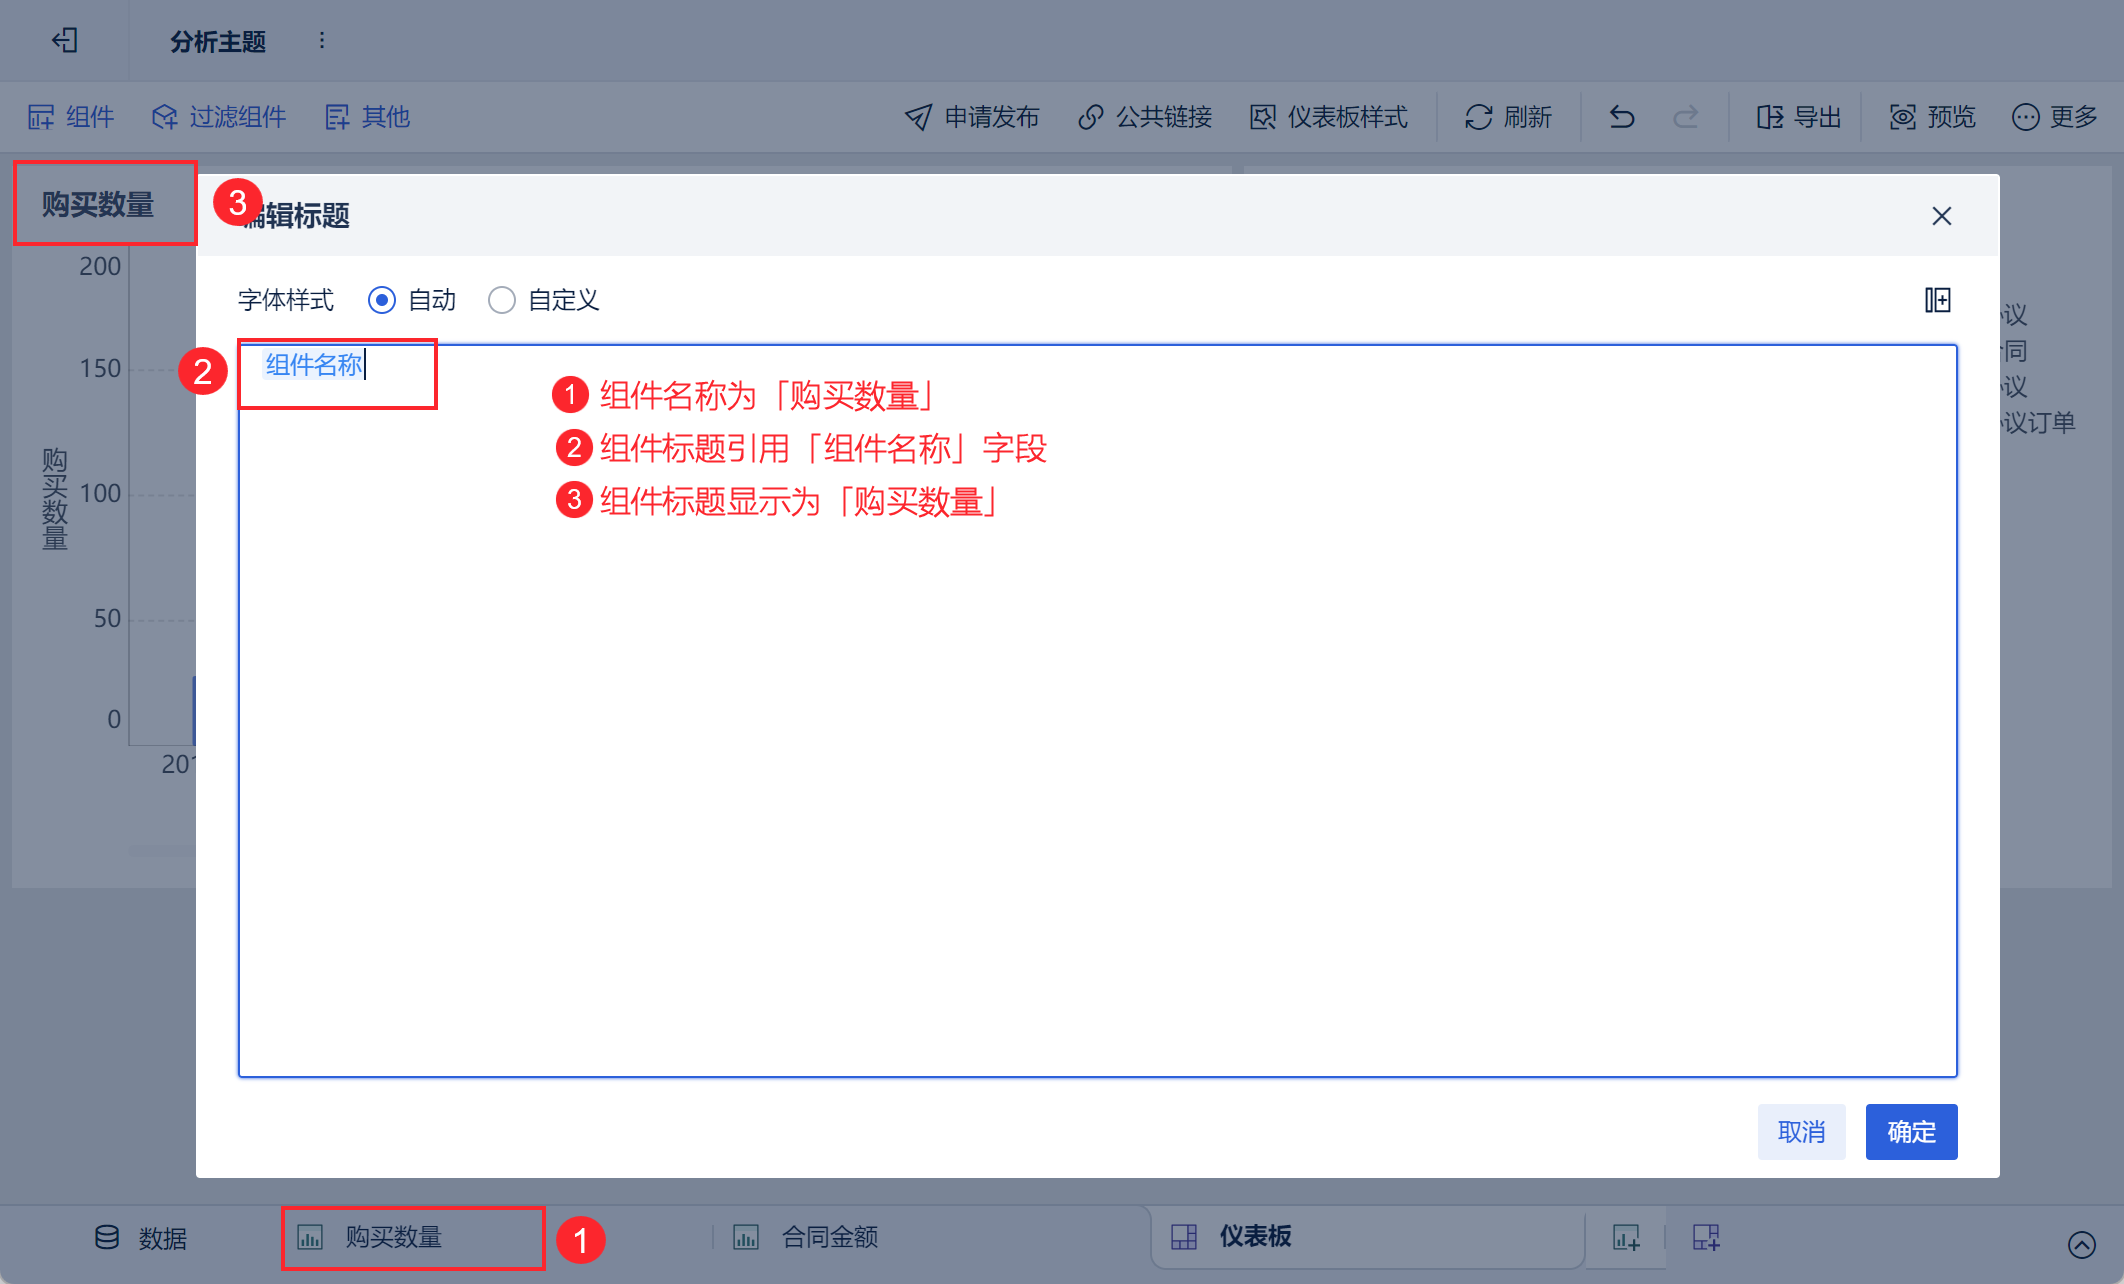Open the 过滤组件 menu
2124x1284 pixels.
[219, 117]
